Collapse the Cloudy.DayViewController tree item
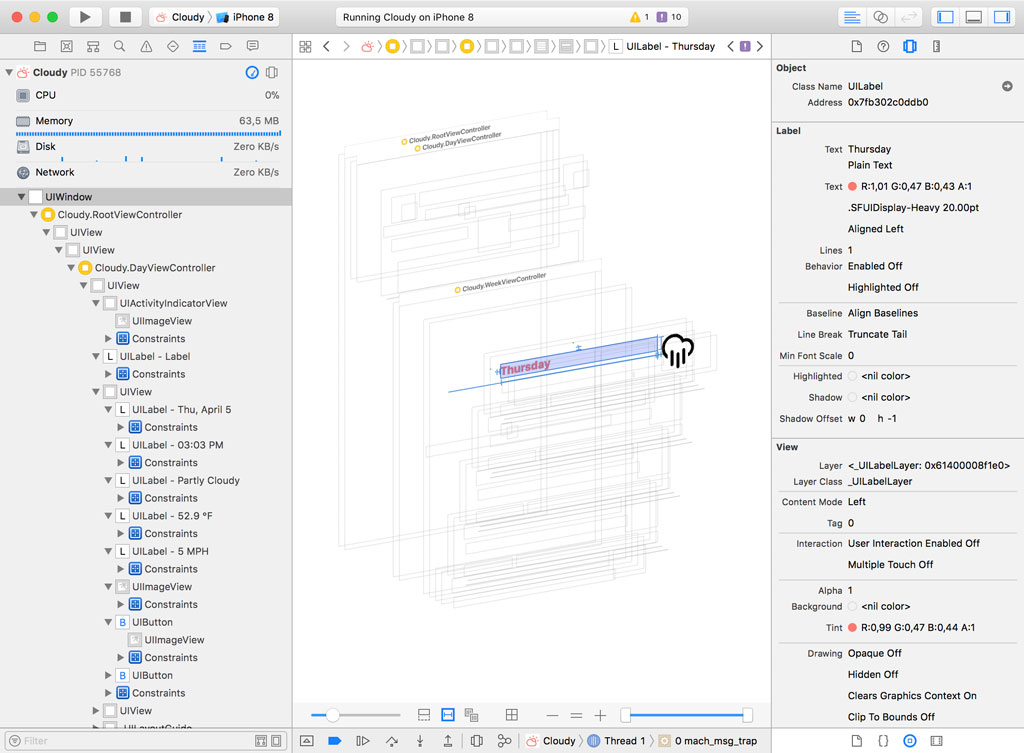 [x=70, y=267]
